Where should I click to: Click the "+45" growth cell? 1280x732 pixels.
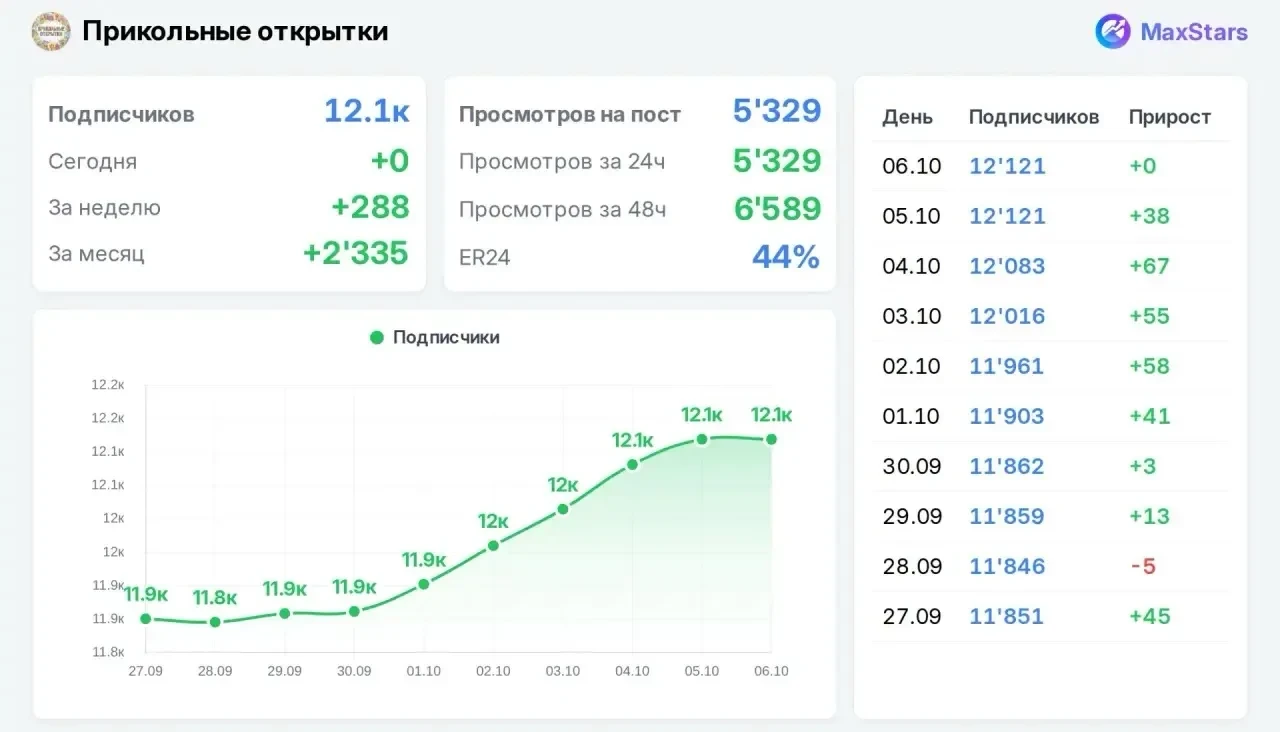1149,616
